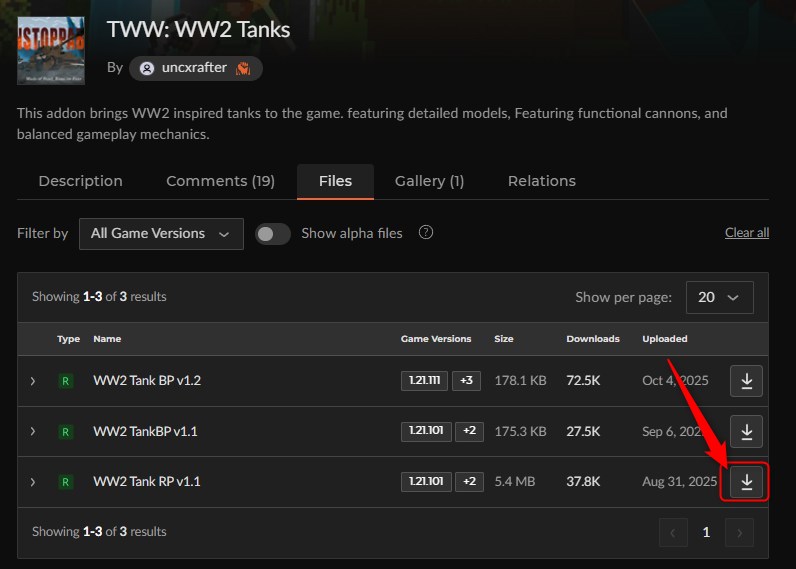Image resolution: width=796 pixels, height=569 pixels.
Task: Open the WW2 TankBP v1.1 file name
Action: click(x=145, y=431)
